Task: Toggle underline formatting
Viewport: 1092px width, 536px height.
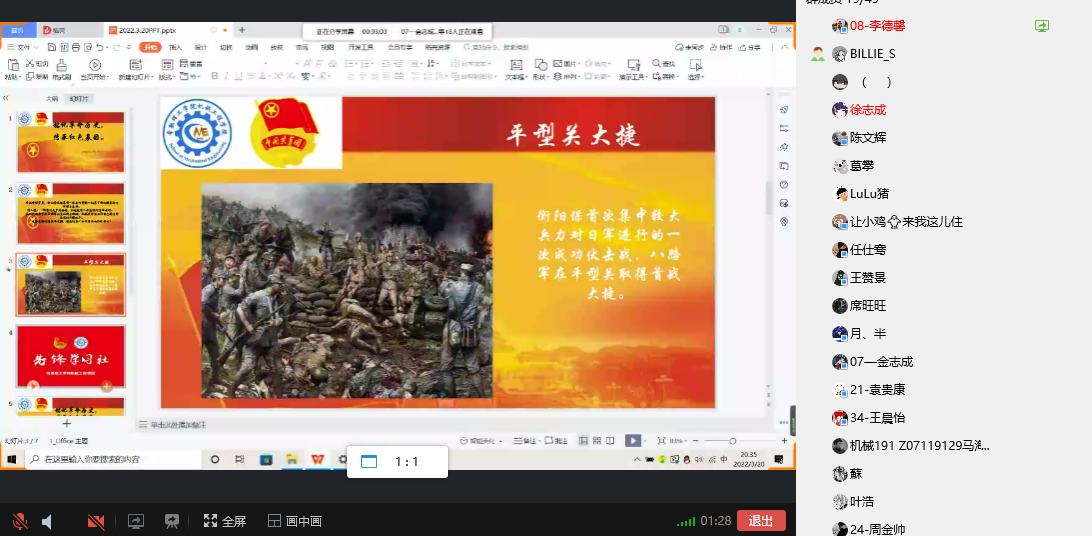Action: (239, 77)
